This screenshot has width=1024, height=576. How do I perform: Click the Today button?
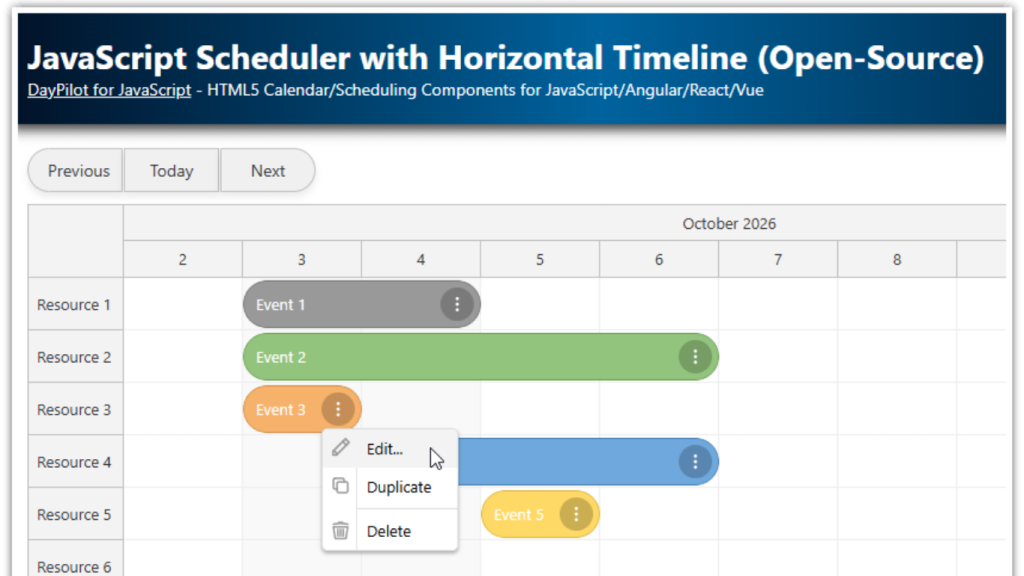(x=170, y=170)
